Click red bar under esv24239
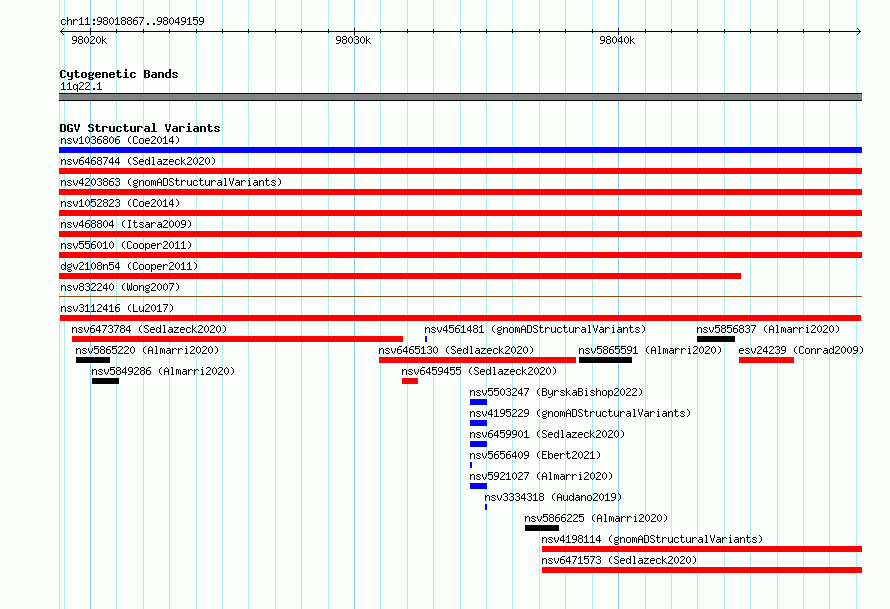 (766, 360)
